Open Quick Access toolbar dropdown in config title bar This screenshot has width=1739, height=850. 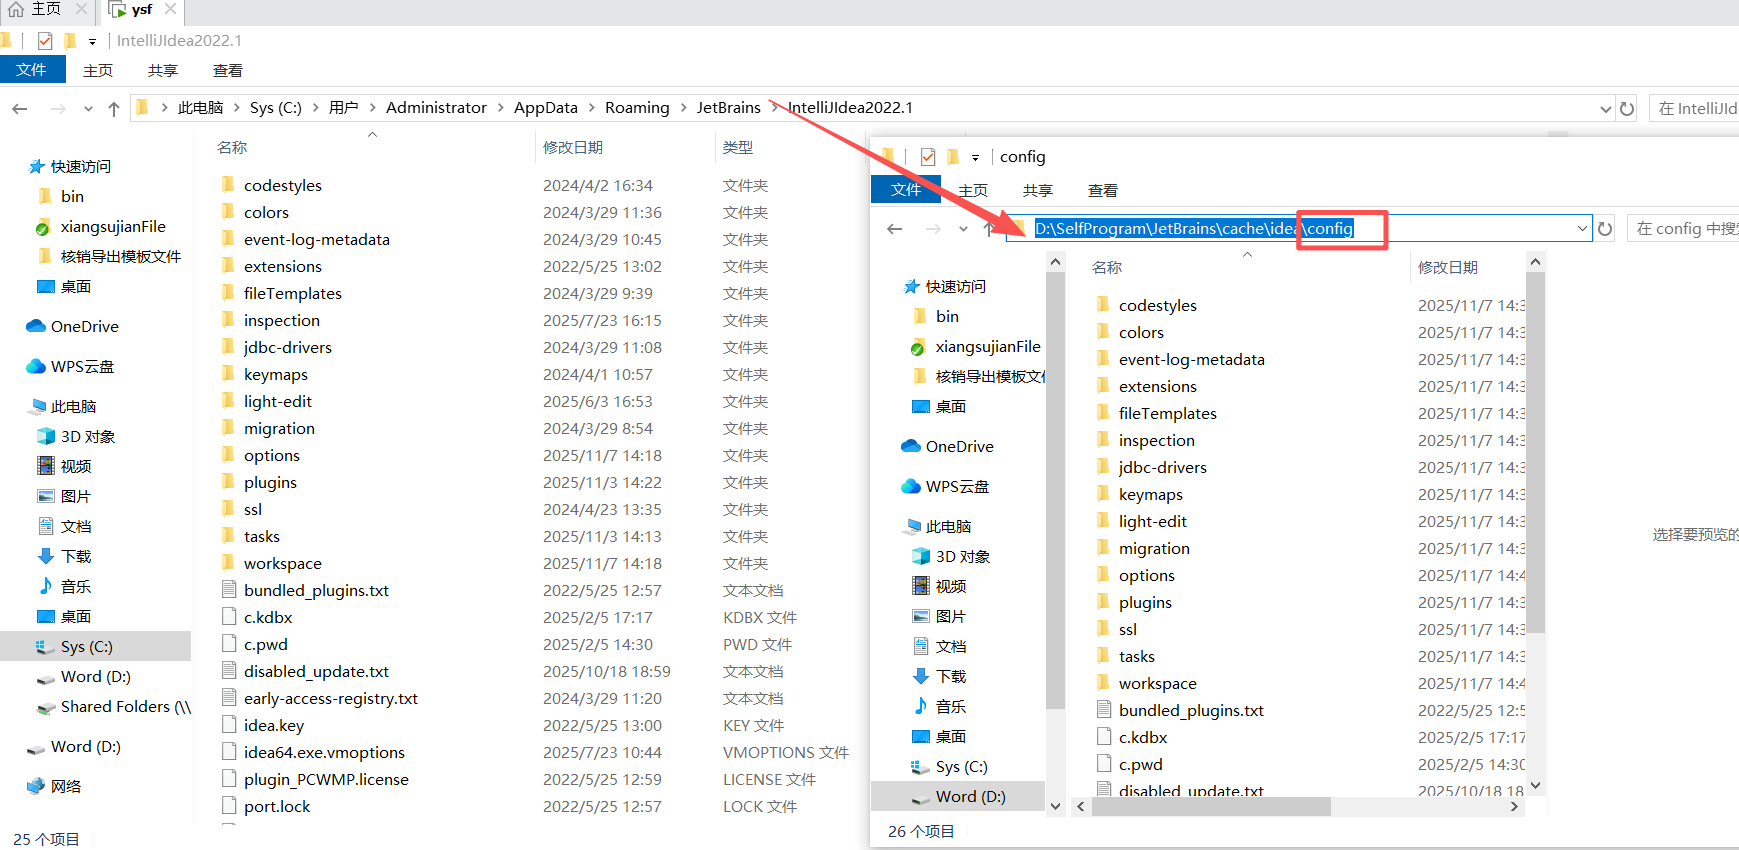[975, 157]
